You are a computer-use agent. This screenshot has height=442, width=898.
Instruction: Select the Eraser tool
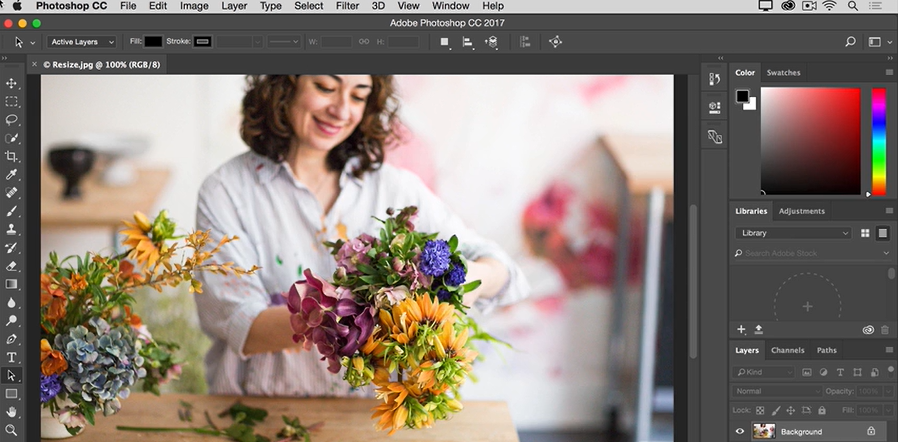pyautogui.click(x=11, y=266)
